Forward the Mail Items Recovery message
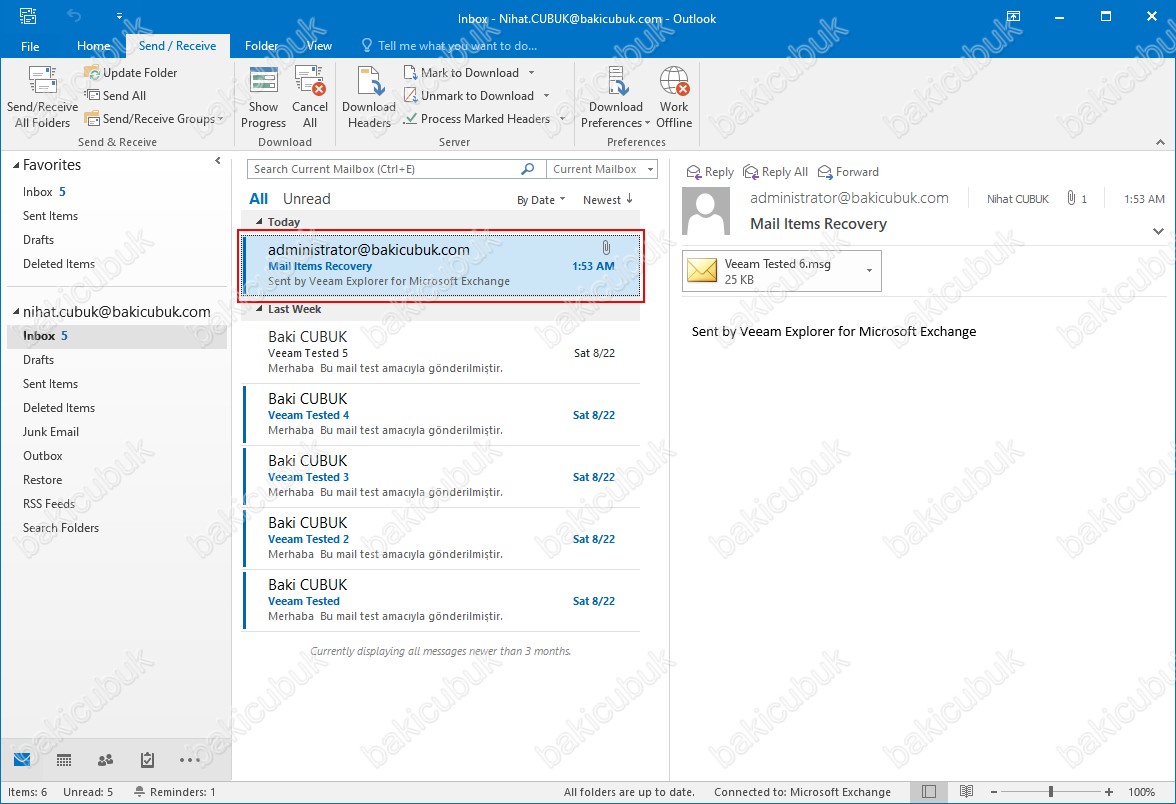The image size is (1176, 804). point(848,172)
